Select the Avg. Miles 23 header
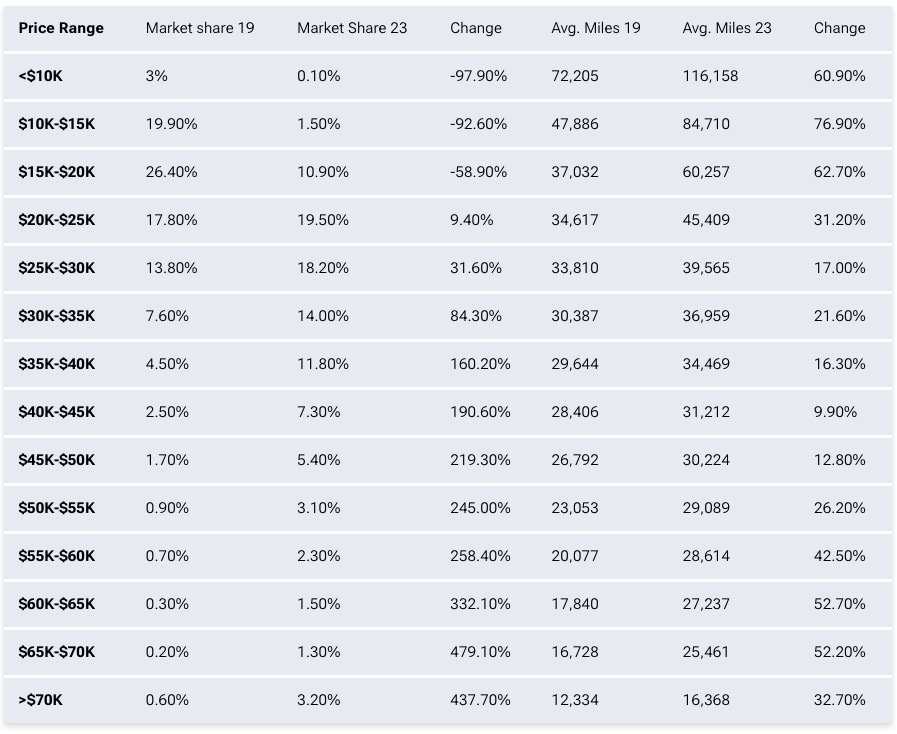Image resolution: width=897 pixels, height=734 pixels. [x=727, y=28]
